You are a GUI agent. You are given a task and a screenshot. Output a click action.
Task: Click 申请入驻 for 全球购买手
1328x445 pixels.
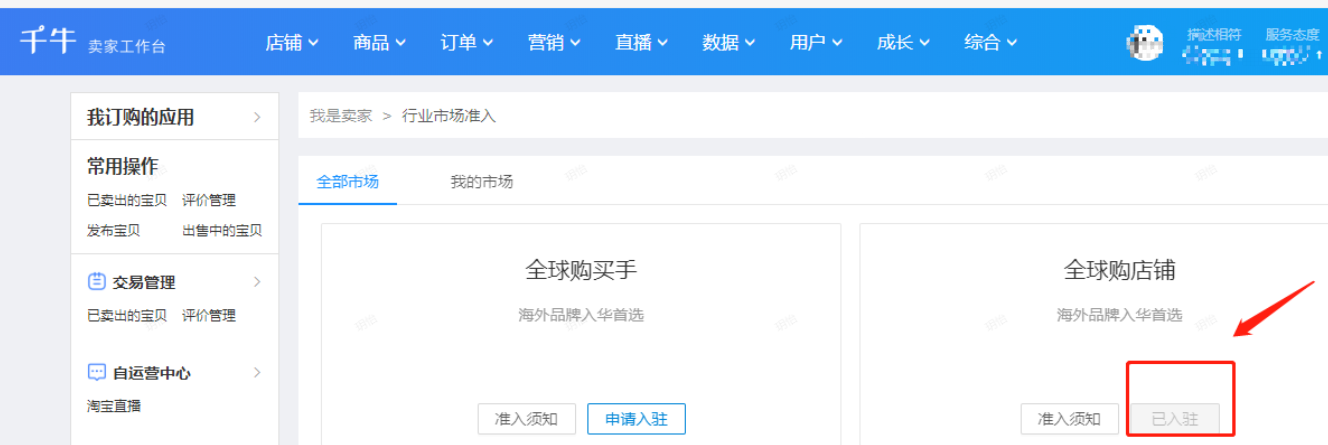tap(636, 419)
